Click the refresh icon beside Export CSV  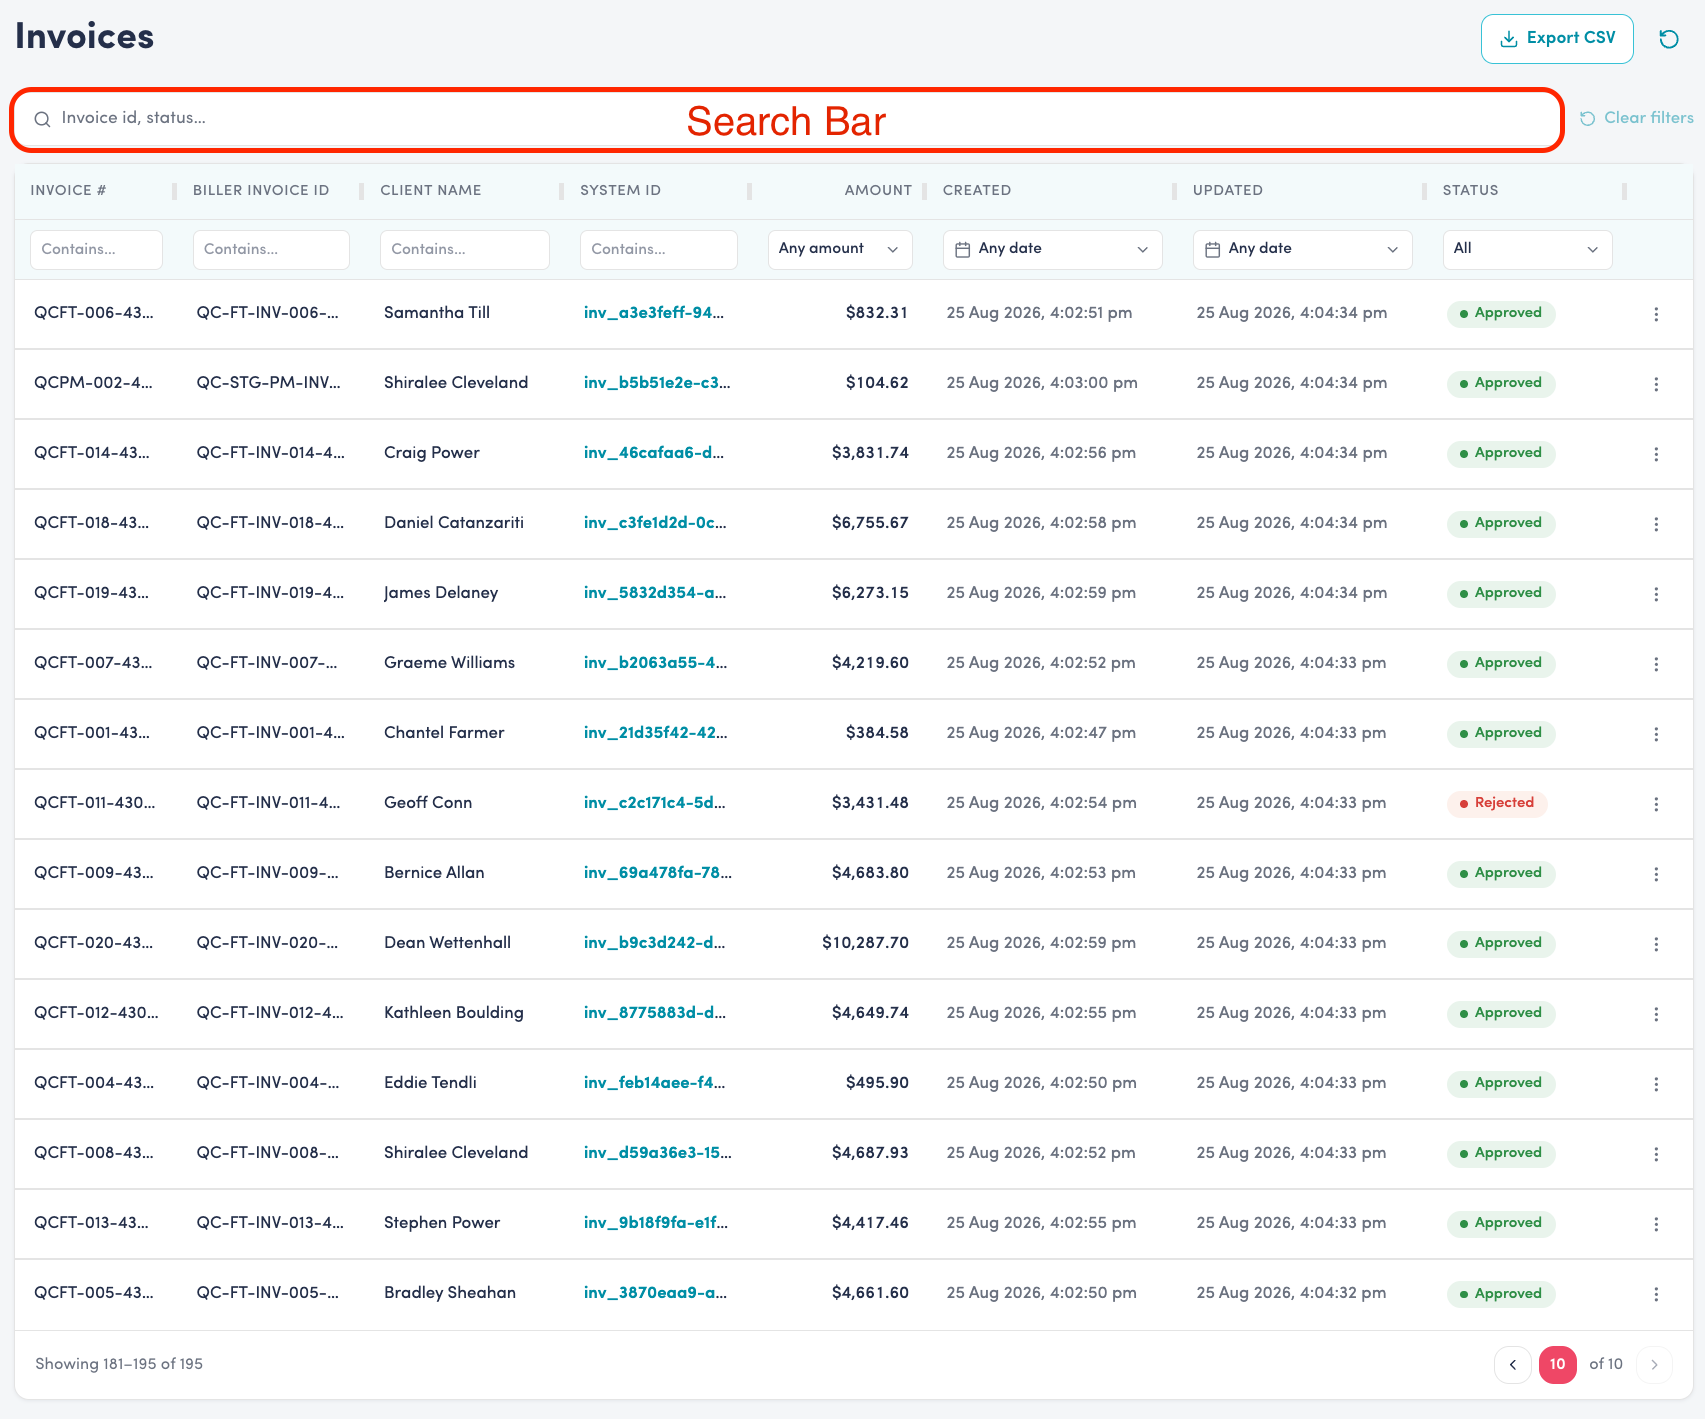click(1668, 39)
